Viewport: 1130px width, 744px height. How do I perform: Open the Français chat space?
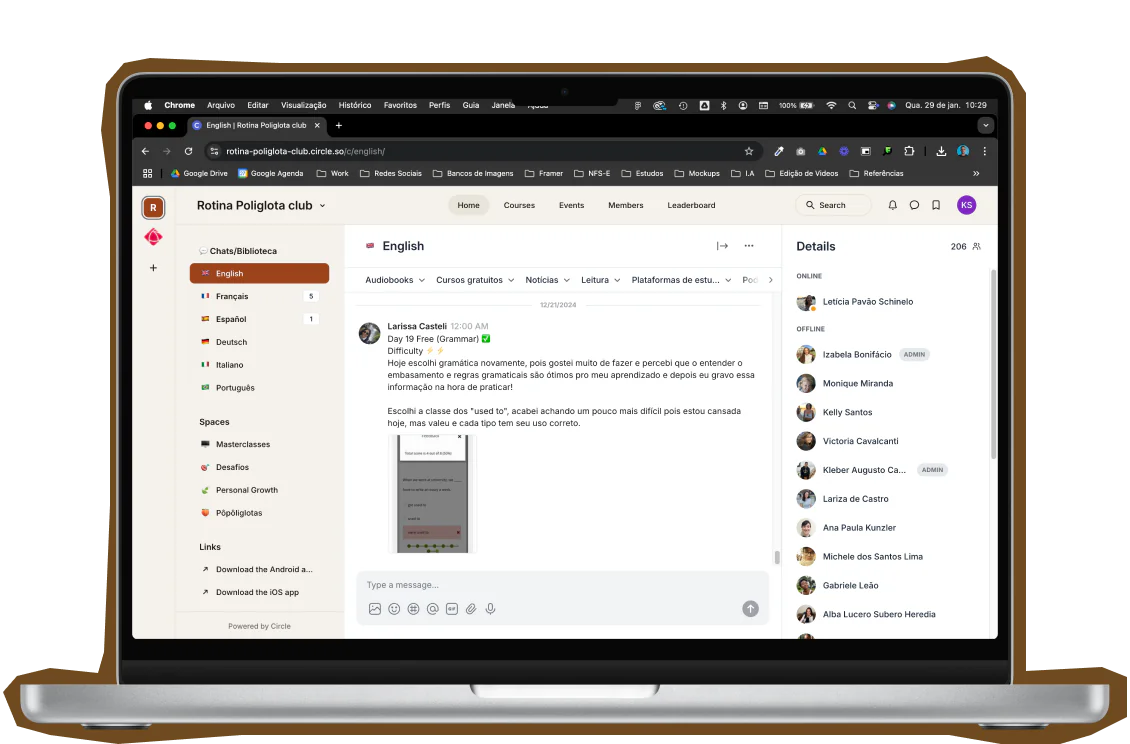[x=259, y=296]
